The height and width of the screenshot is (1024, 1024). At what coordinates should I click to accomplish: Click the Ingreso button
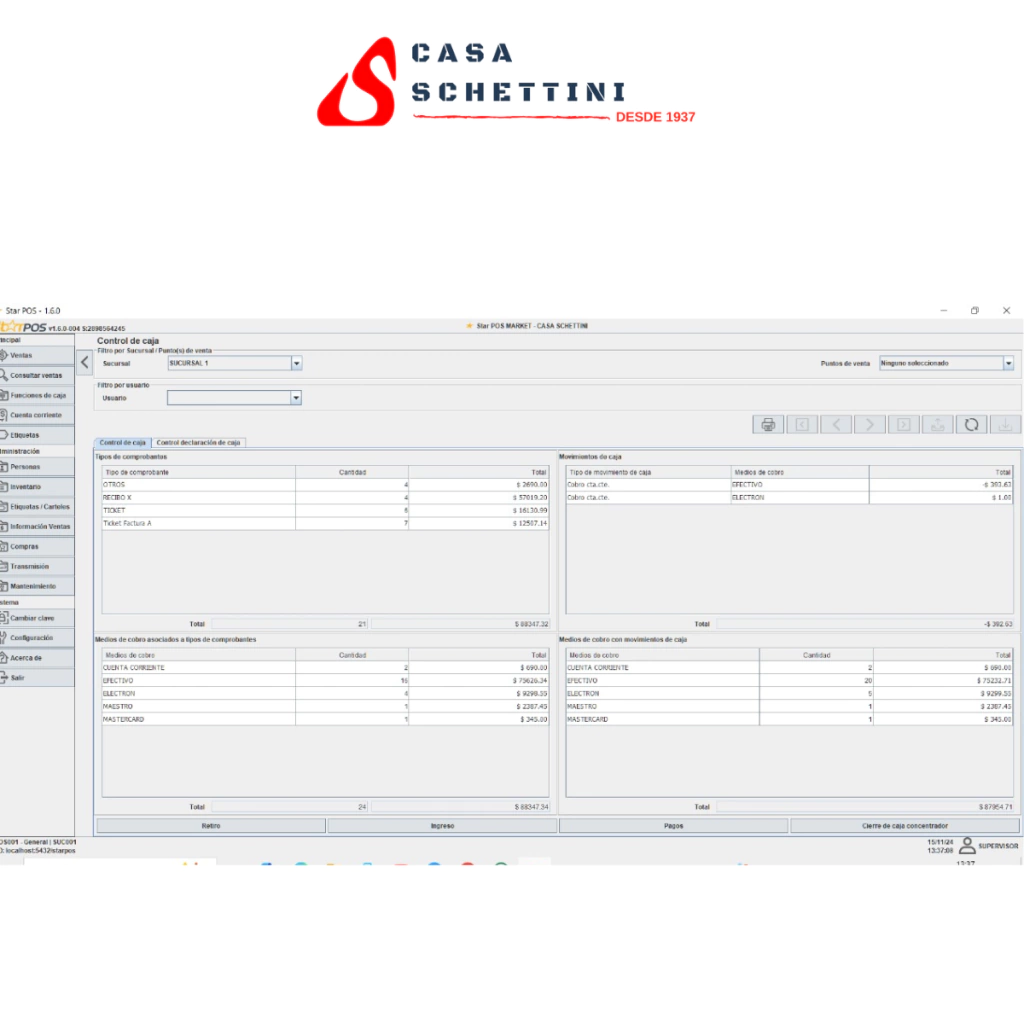coord(442,826)
